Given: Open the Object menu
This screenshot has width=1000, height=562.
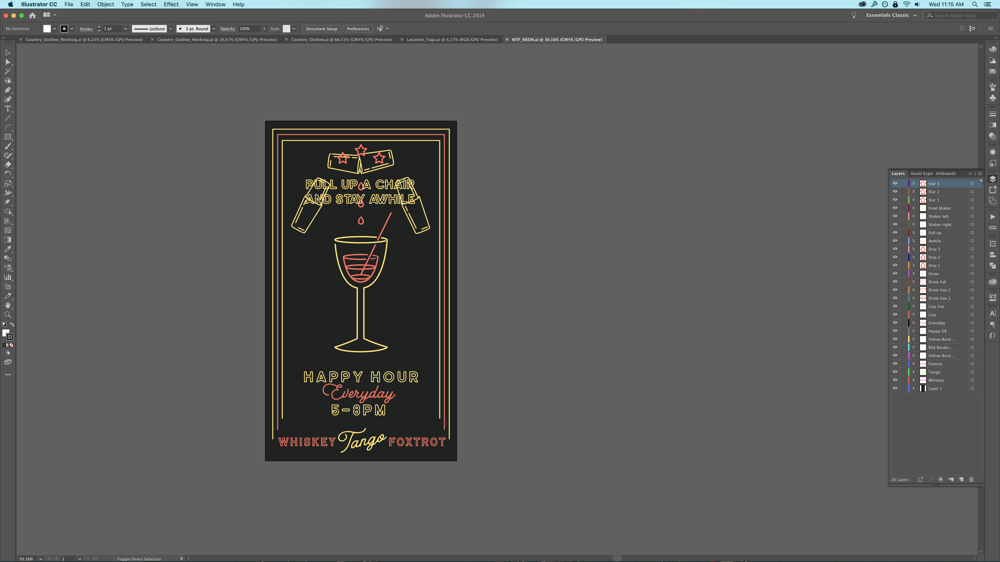Looking at the screenshot, I should [105, 4].
